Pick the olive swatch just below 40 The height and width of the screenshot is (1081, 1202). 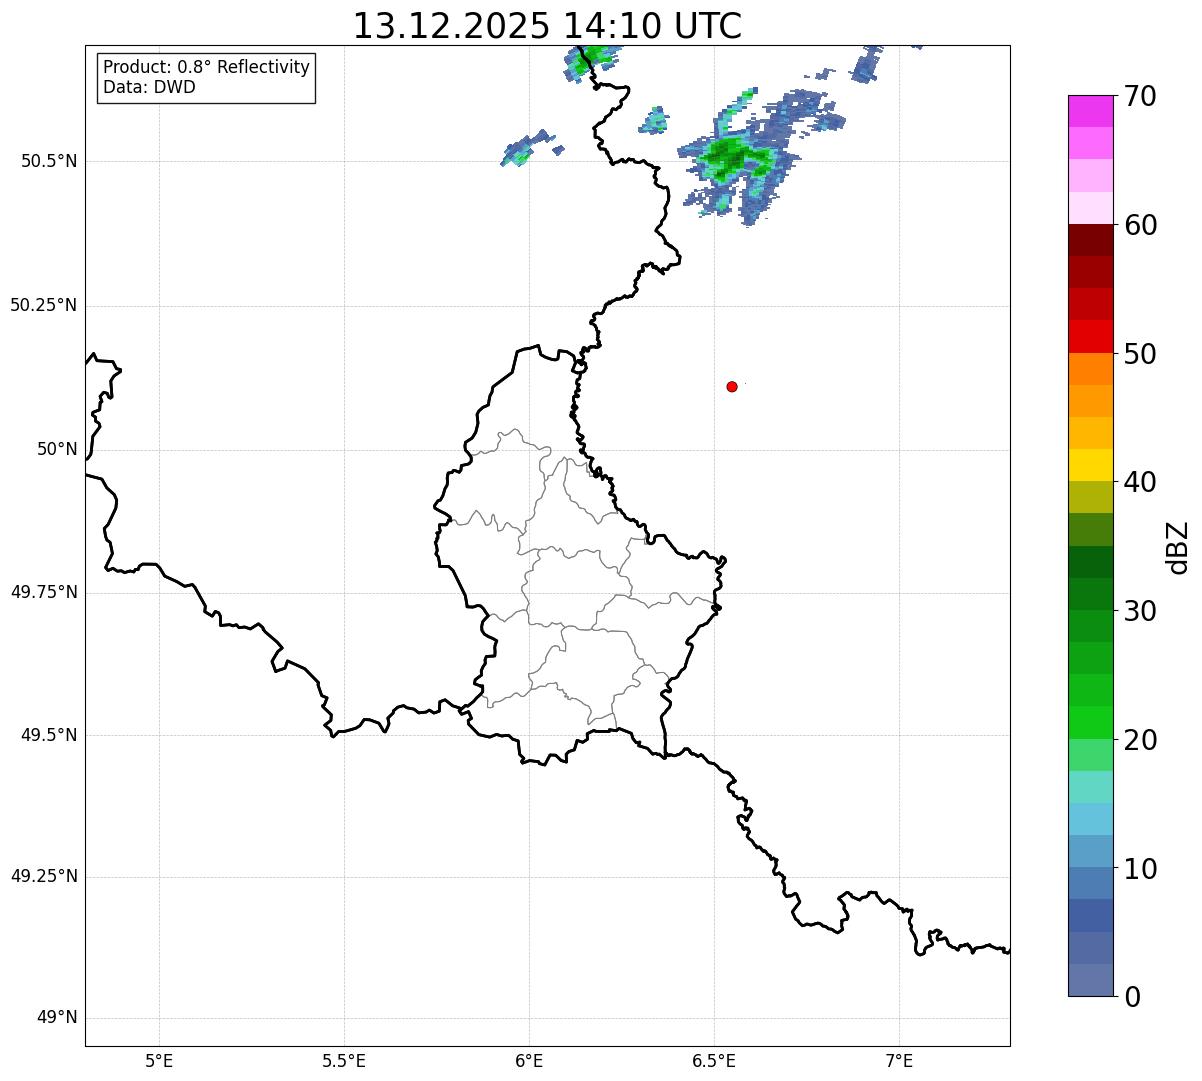coord(1091,497)
